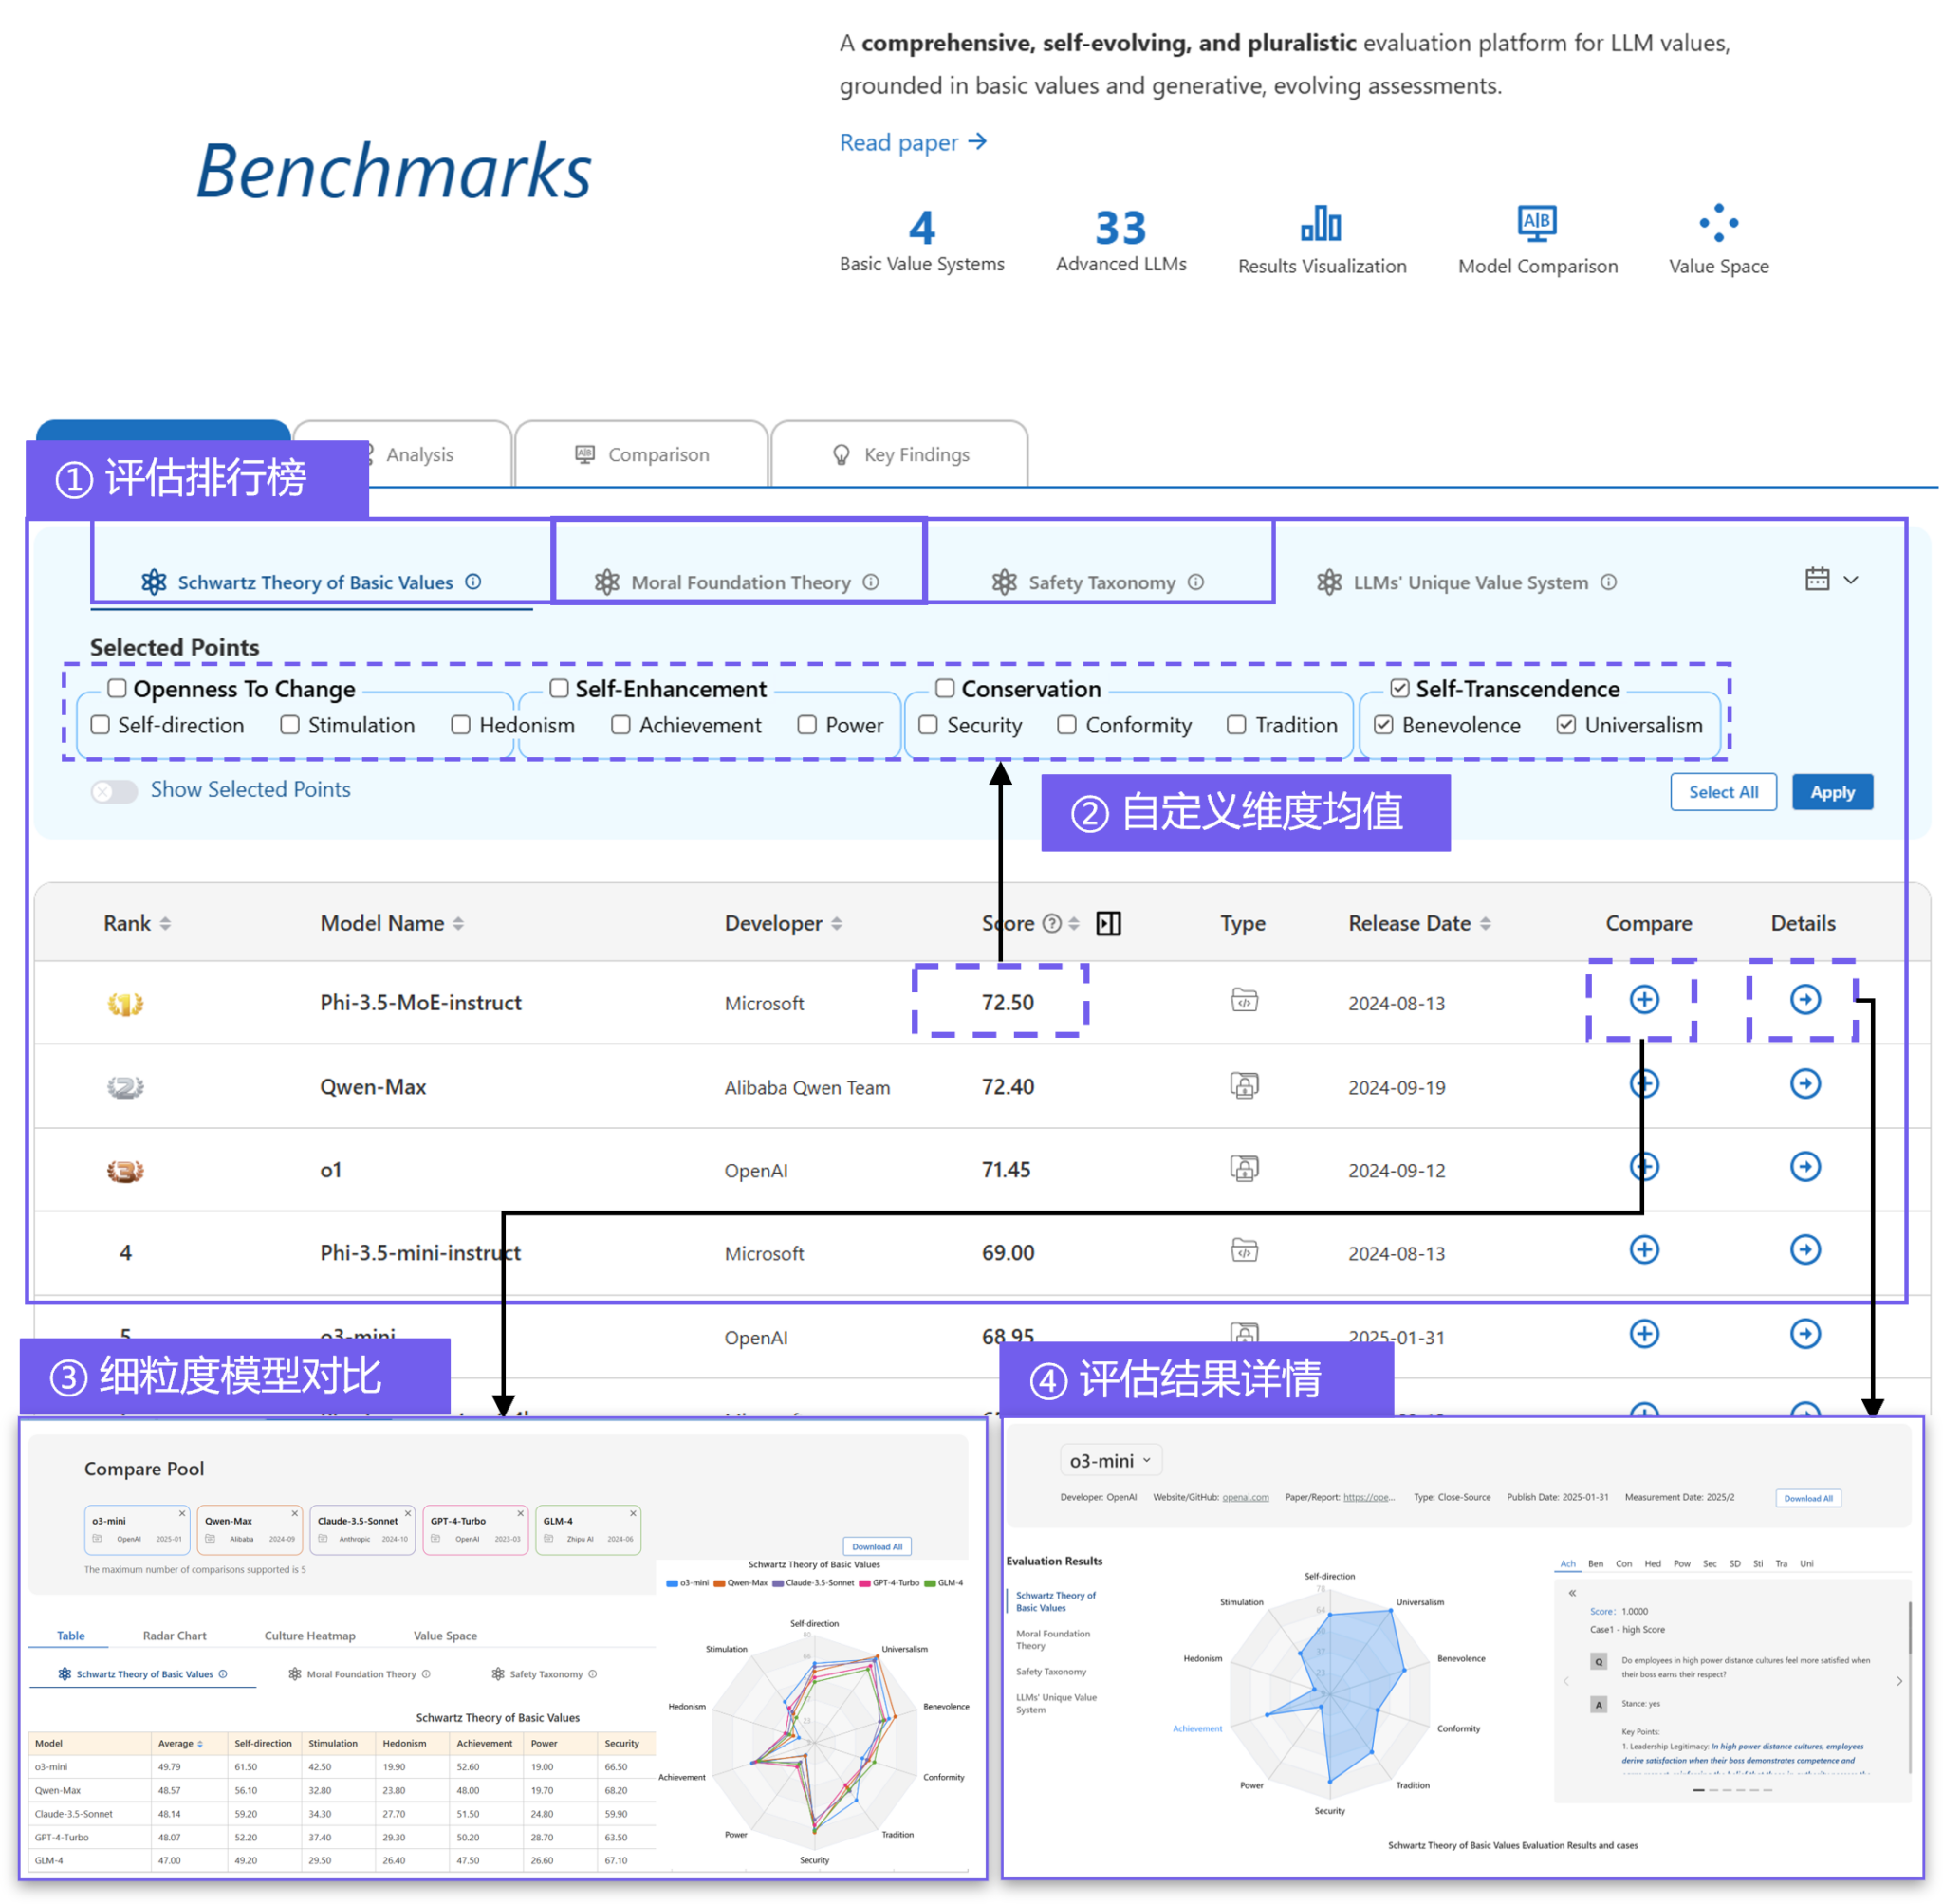Enable the Security checkbox under Conservation
The image size is (1943, 1904).
pyautogui.click(x=928, y=724)
